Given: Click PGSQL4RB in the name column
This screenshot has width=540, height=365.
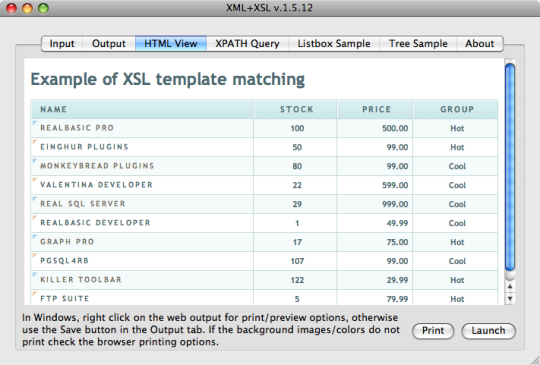Looking at the screenshot, I should point(64,260).
